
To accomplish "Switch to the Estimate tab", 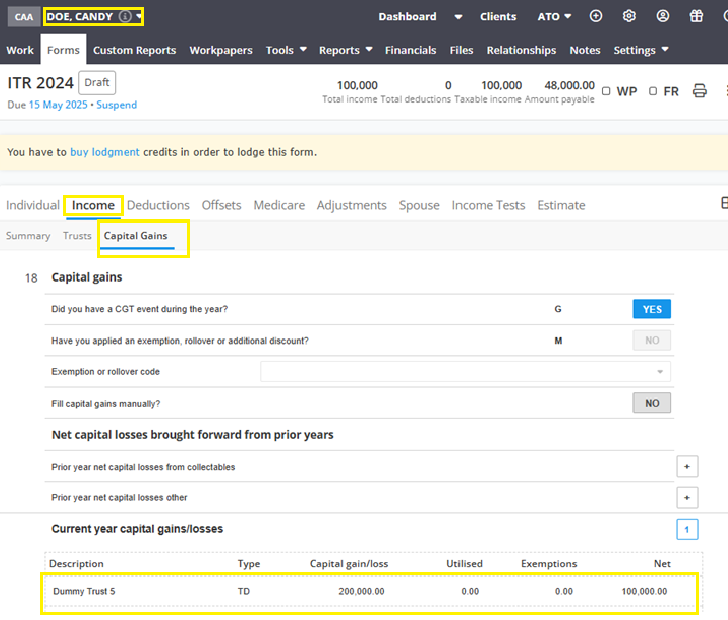I will tap(561, 205).
